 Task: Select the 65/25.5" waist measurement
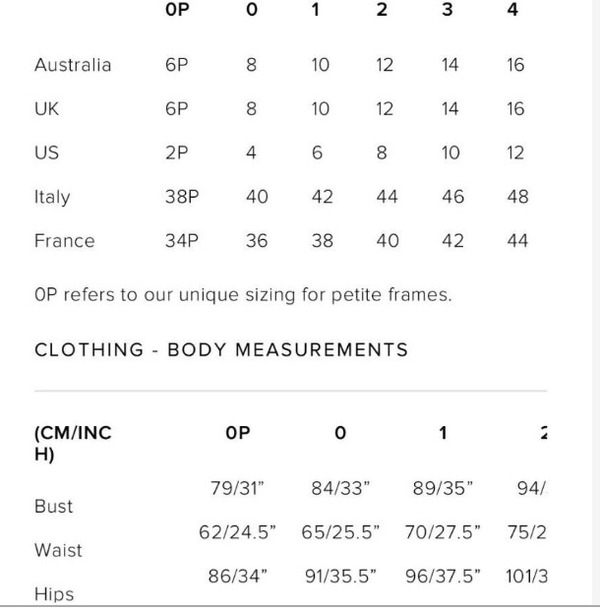tap(340, 532)
